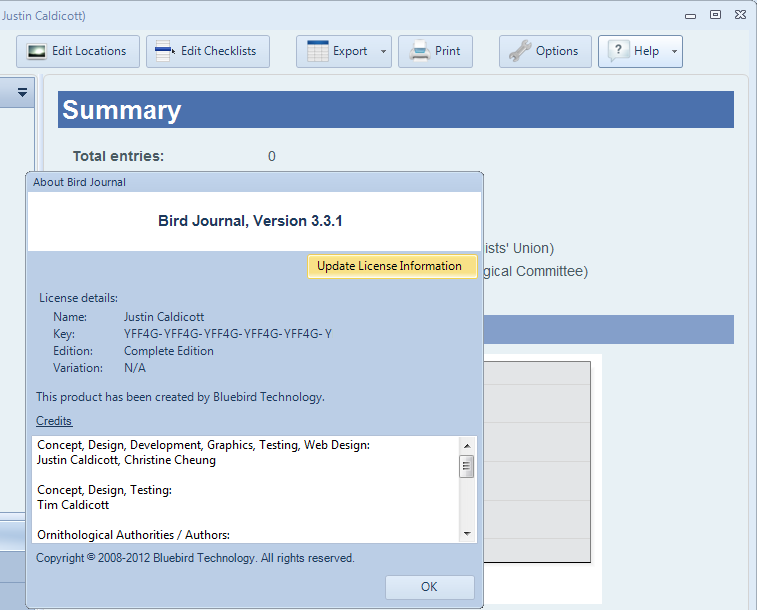Click the license key text YFF4G
Screen dimensions: 757x610
(x=228, y=334)
